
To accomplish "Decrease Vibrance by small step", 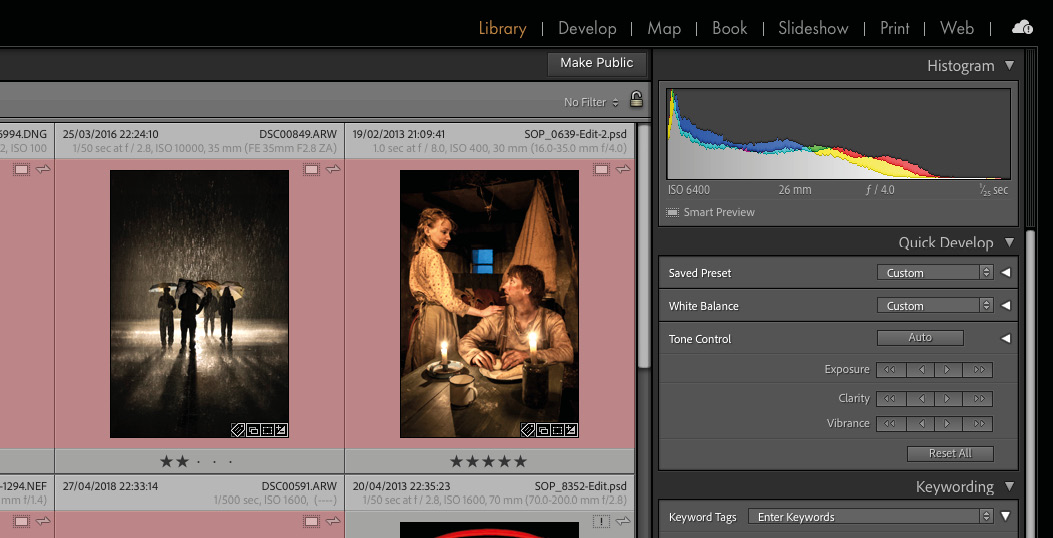I will 920,424.
